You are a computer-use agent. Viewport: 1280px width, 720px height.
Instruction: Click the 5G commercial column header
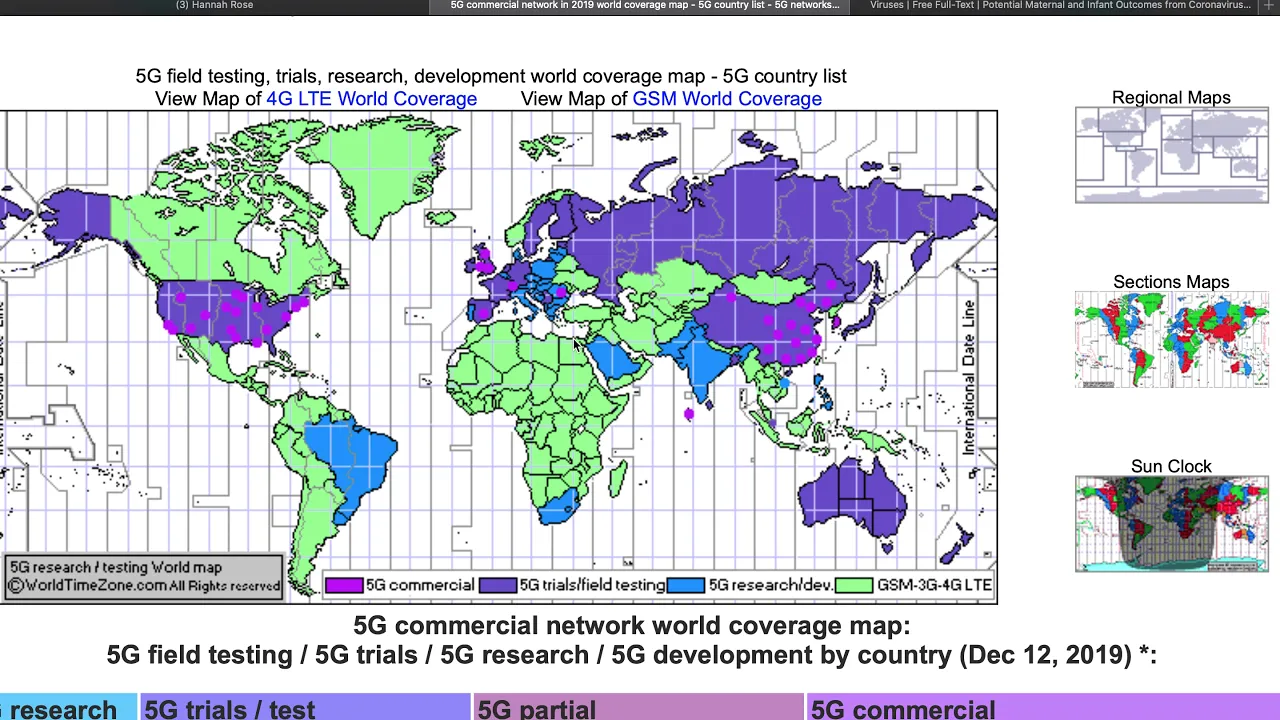(x=903, y=709)
